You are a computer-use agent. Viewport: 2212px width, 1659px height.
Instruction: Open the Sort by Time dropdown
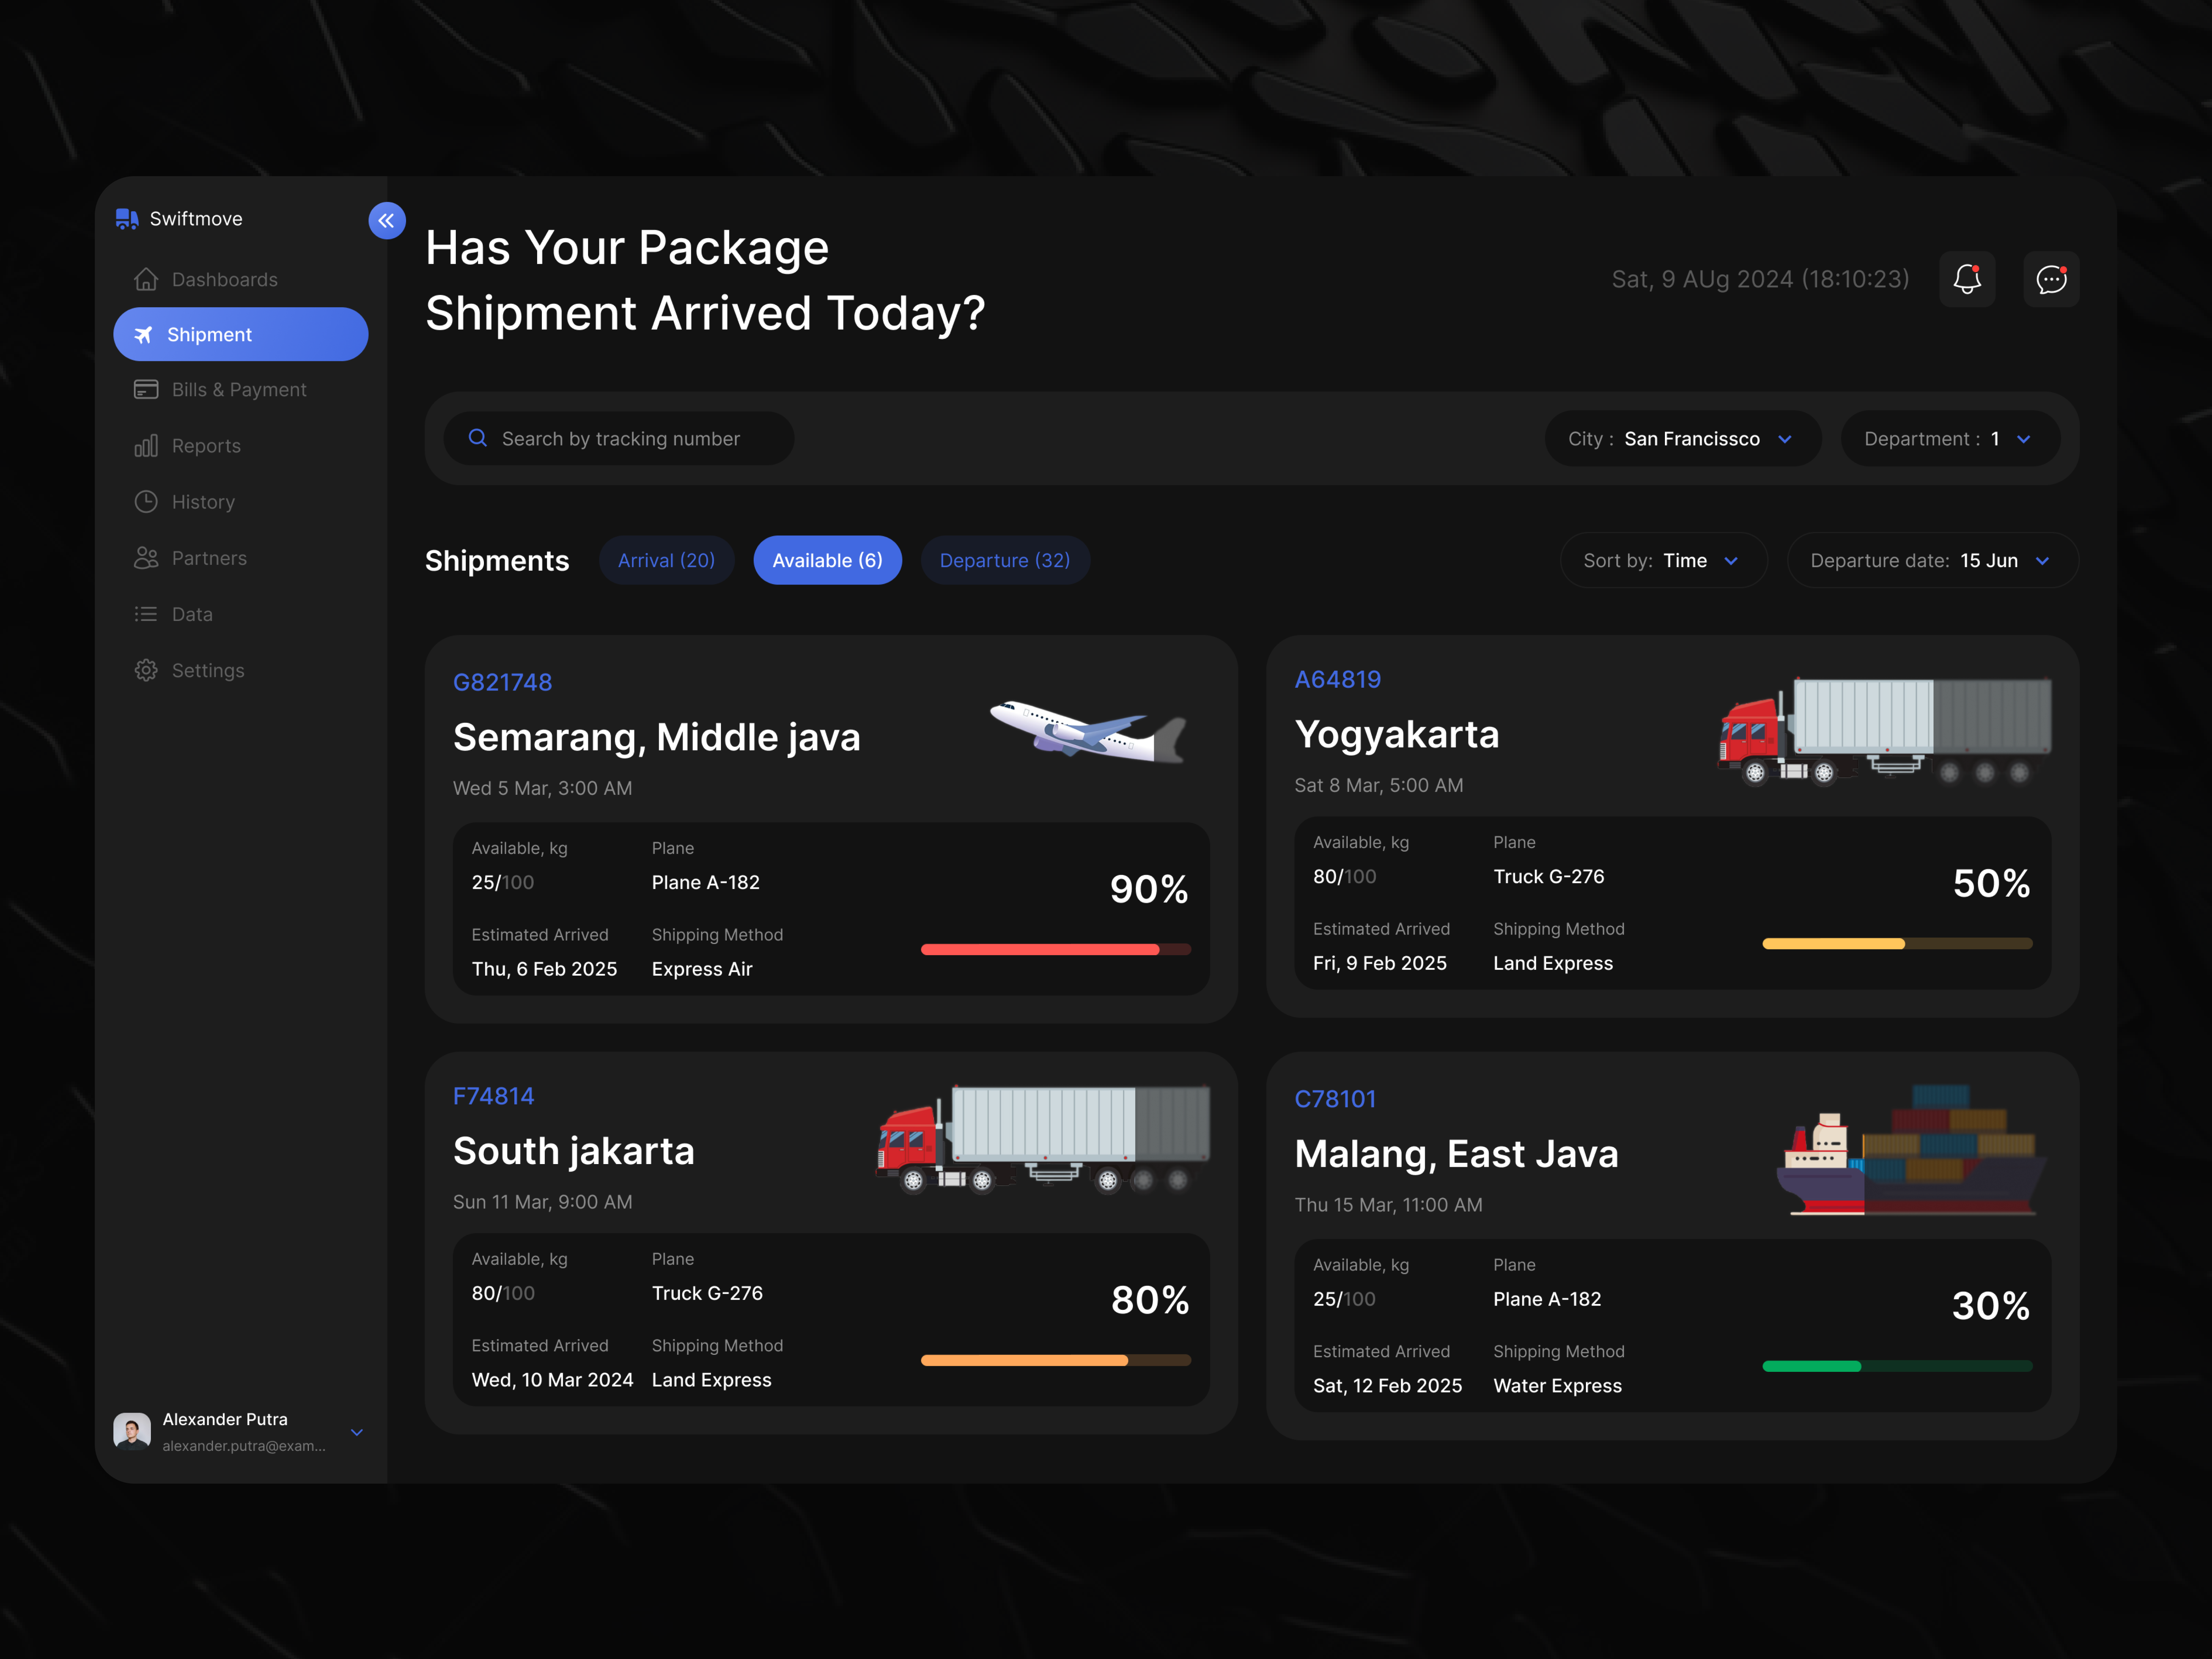click(1663, 560)
